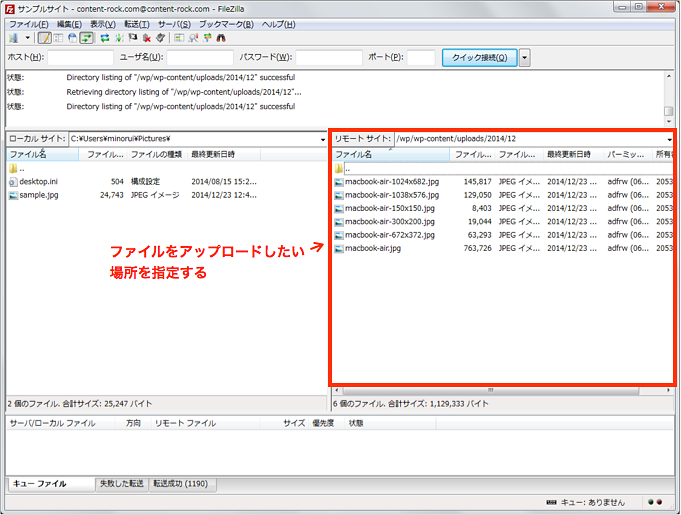Toggle the local directory tree view
Viewport: 681px width, 515px height.
(x=58, y=38)
